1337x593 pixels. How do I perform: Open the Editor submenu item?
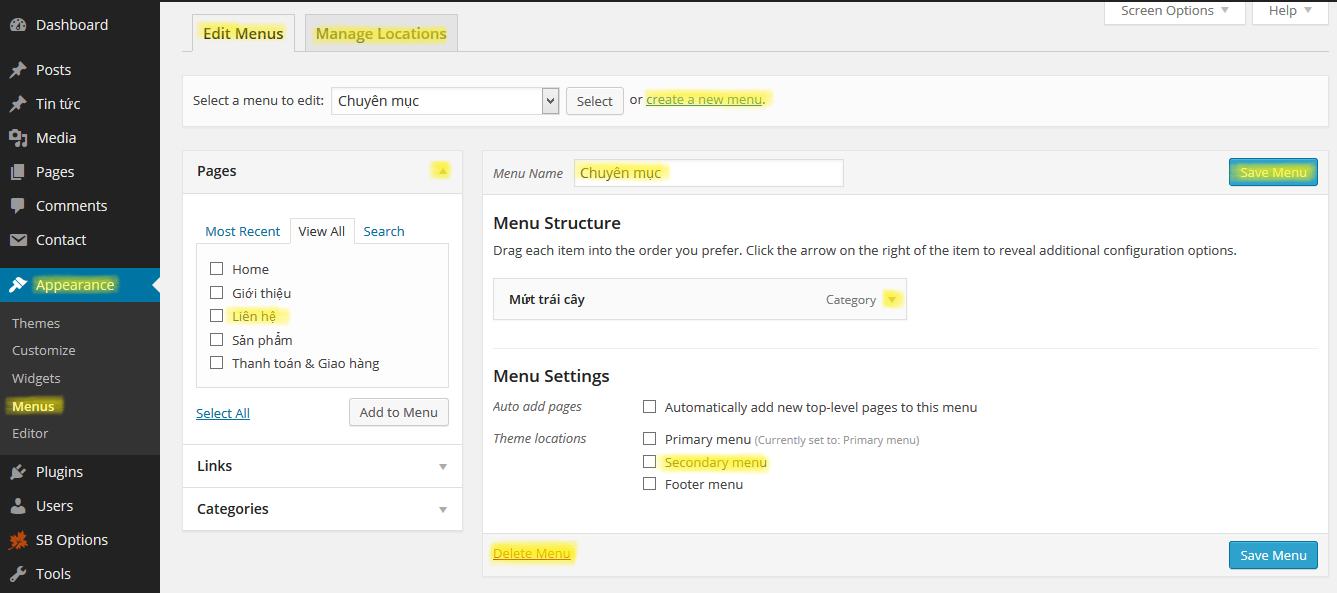tap(30, 433)
